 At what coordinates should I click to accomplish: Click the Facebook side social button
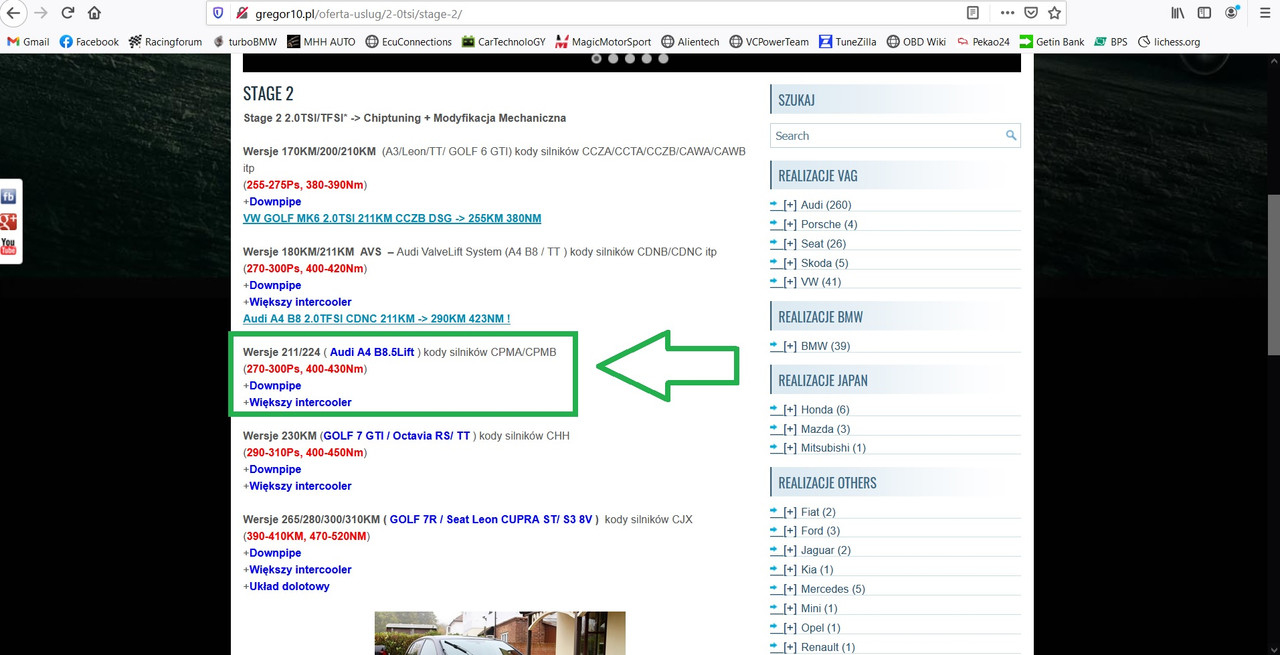coord(8,196)
